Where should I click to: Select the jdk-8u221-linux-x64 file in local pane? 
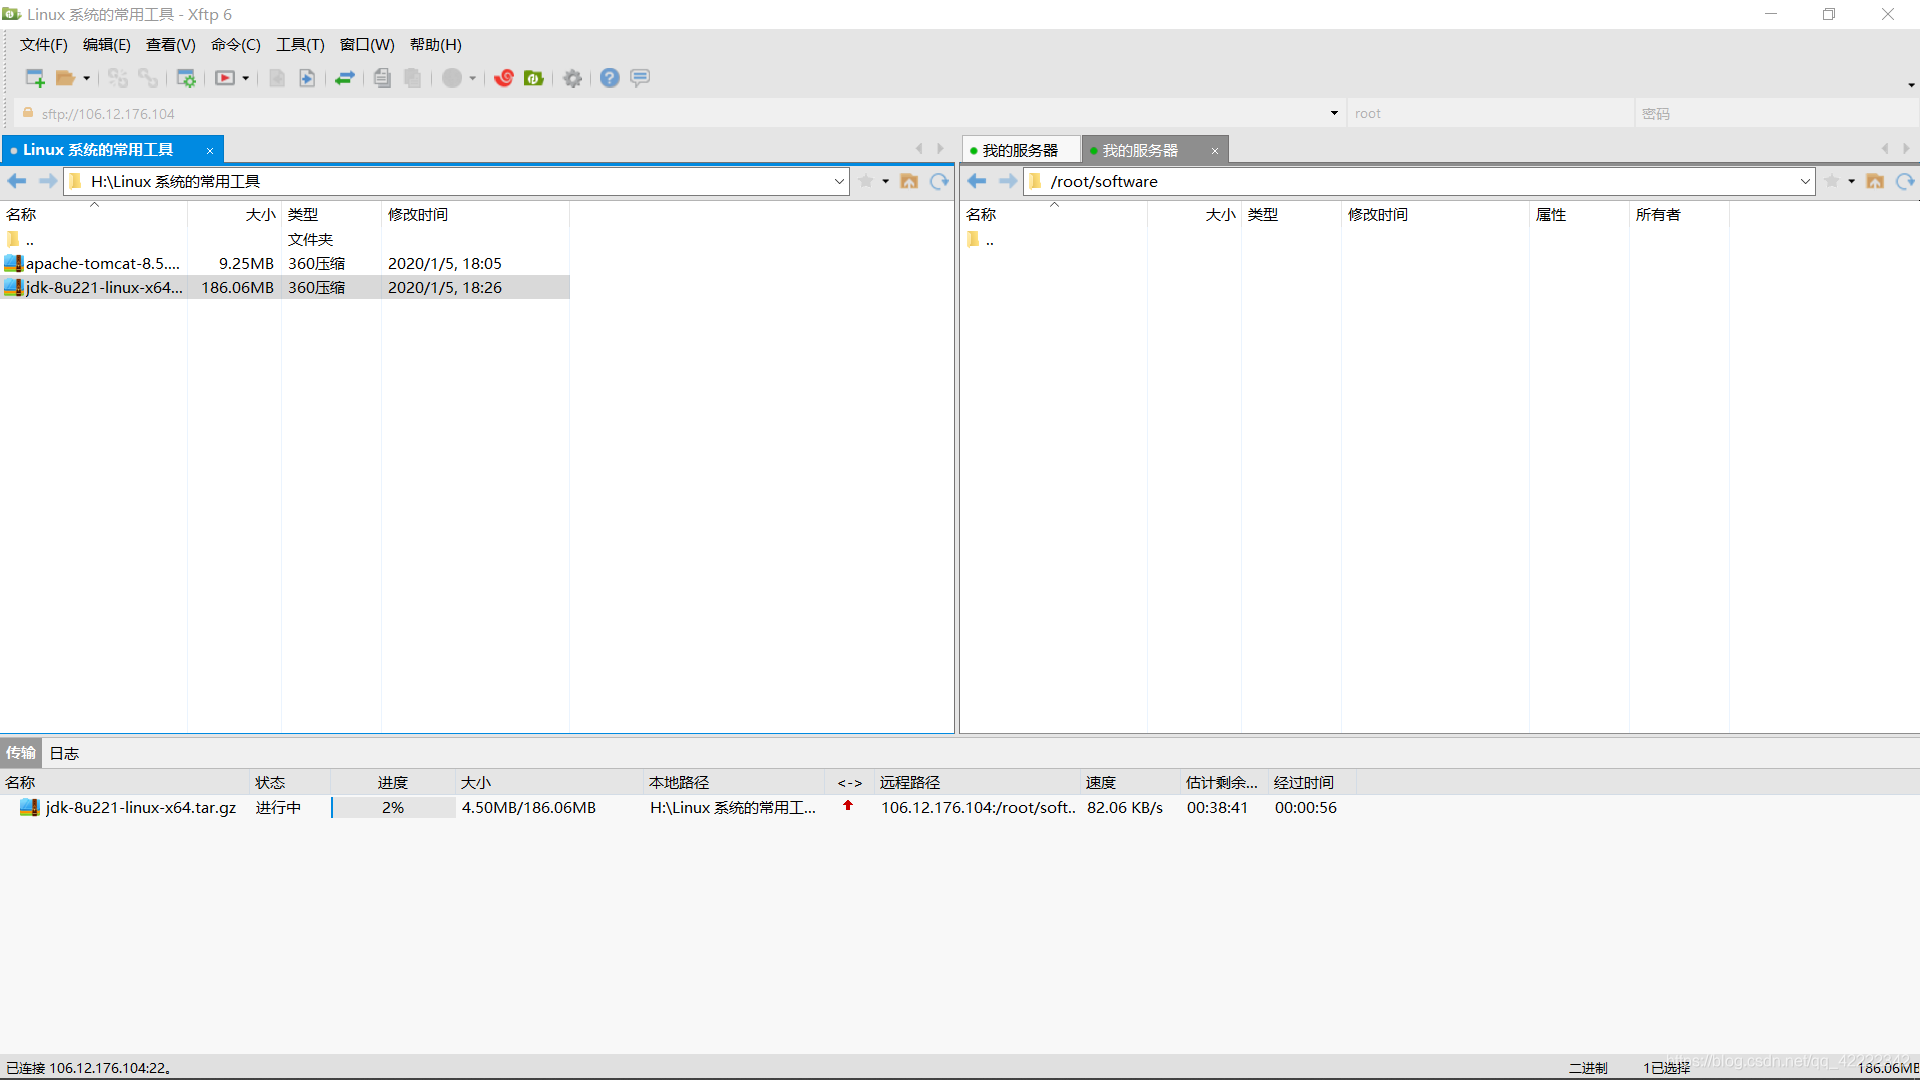pos(285,287)
